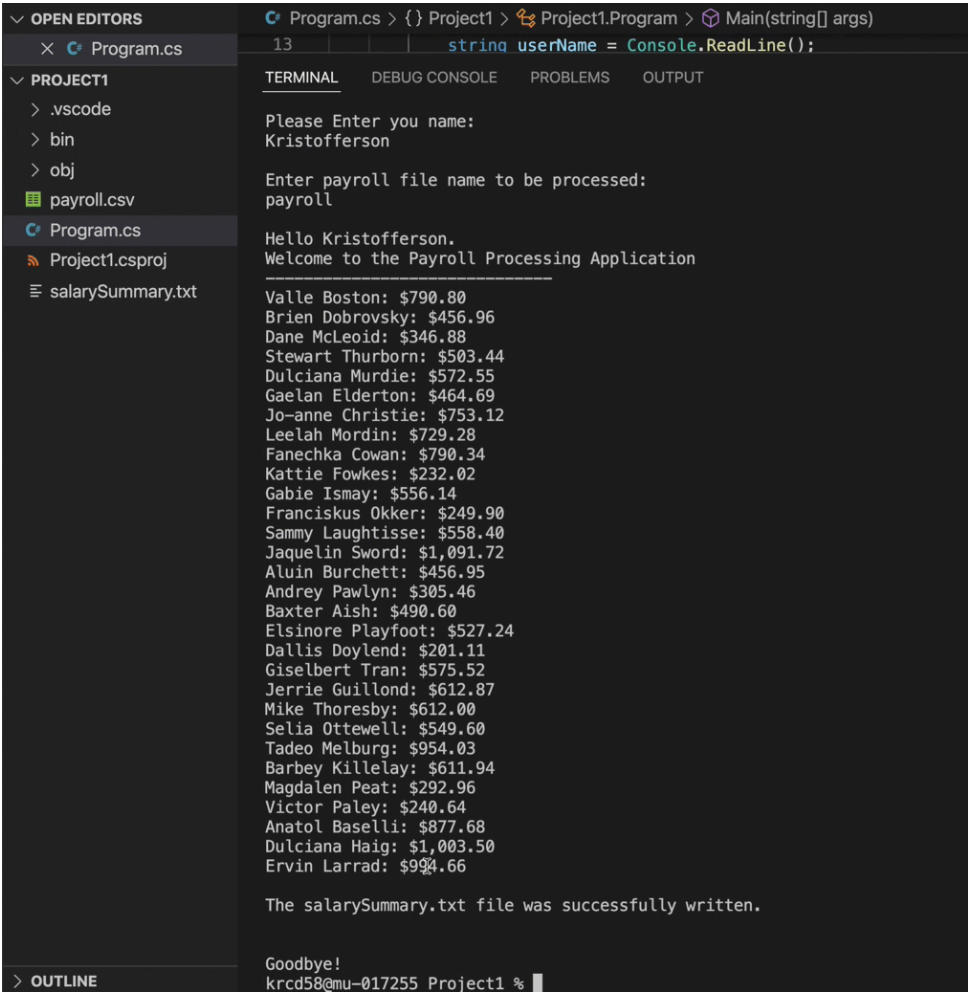Image resolution: width=968 pixels, height=992 pixels.
Task: Open payroll.csv file
Action: [x=92, y=200]
